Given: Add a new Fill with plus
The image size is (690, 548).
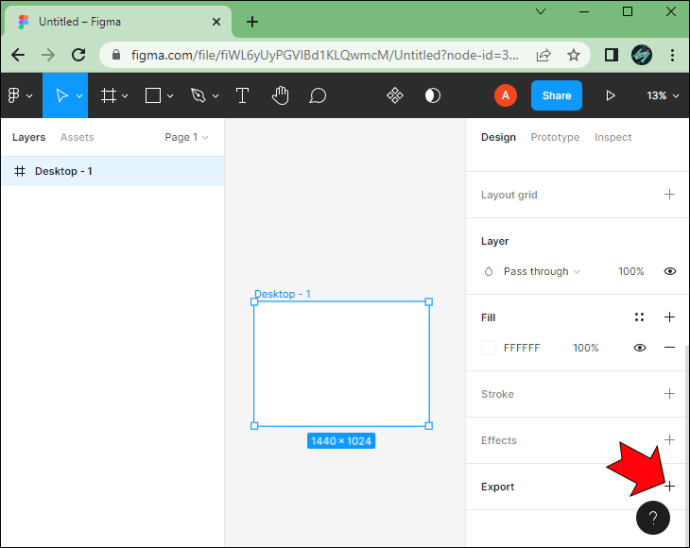Looking at the screenshot, I should click(x=669, y=317).
